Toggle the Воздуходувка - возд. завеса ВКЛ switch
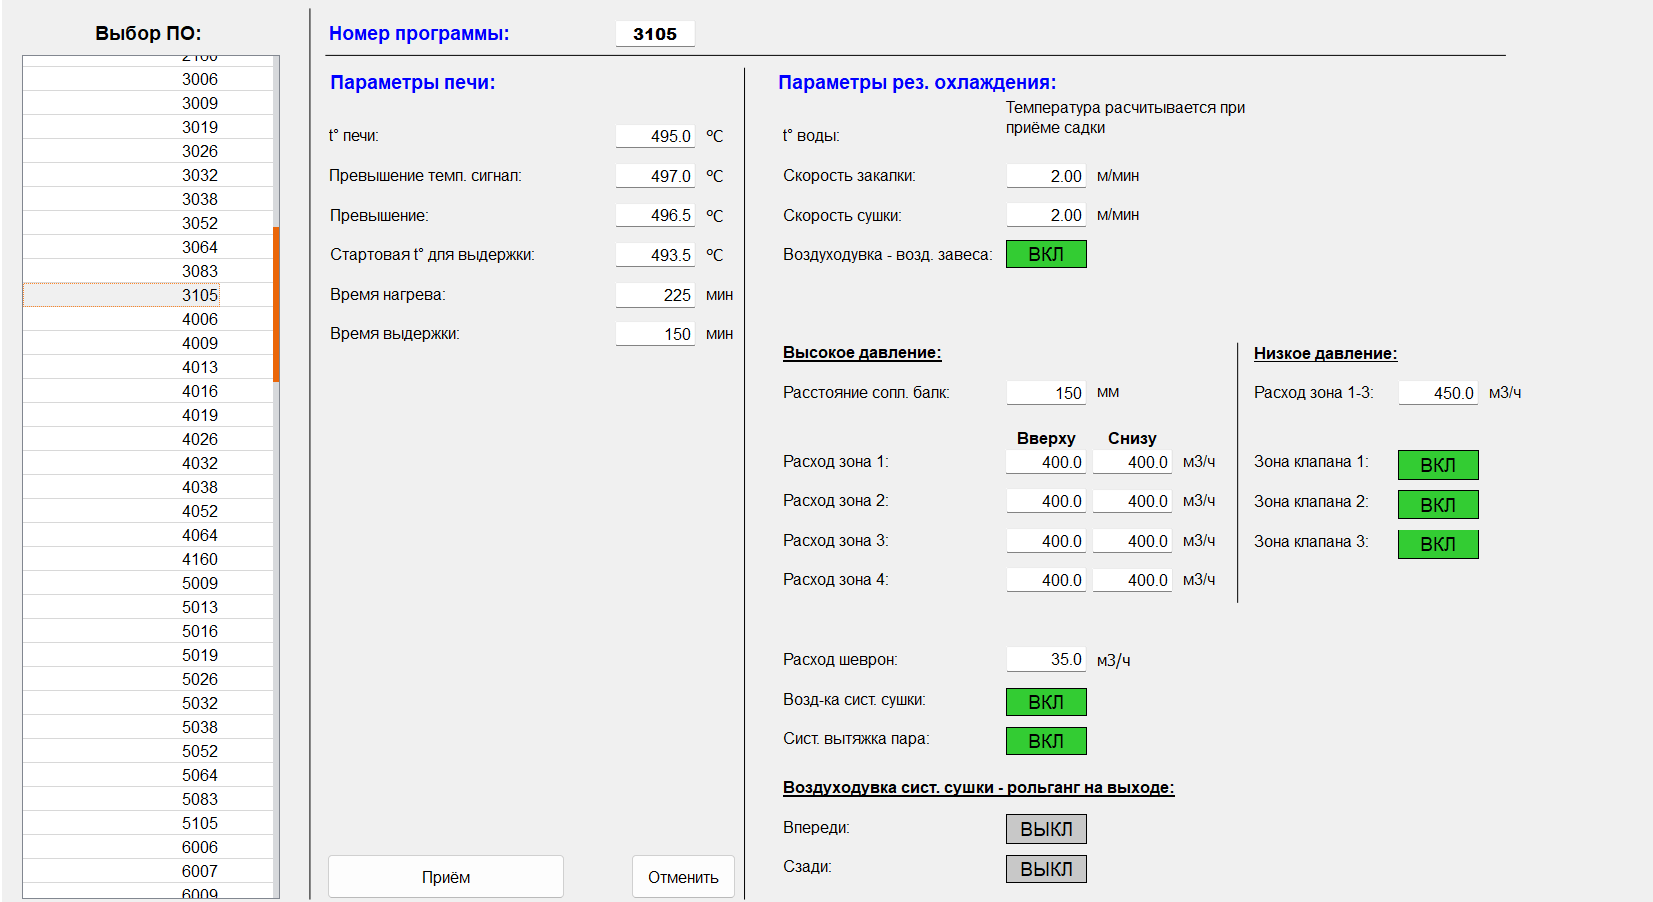This screenshot has height=902, width=1653. (x=1045, y=254)
